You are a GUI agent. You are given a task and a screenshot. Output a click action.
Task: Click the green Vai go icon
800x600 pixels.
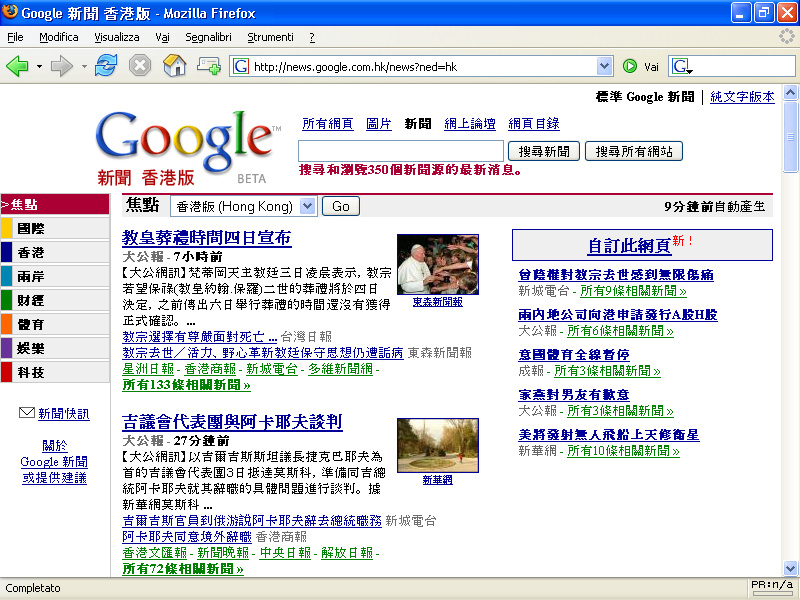(x=630, y=66)
